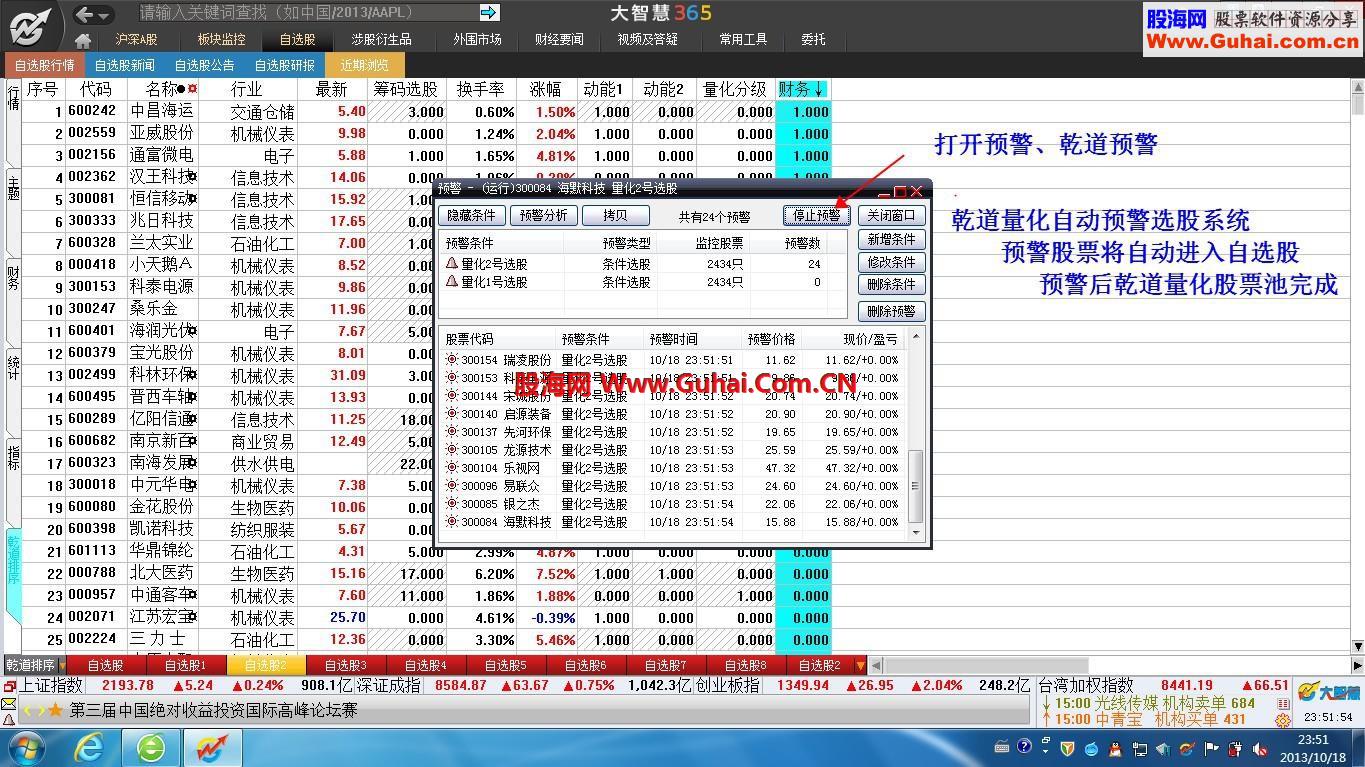Click alert icon for 300105 龙源技术
This screenshot has width=1365, height=767.
point(452,450)
